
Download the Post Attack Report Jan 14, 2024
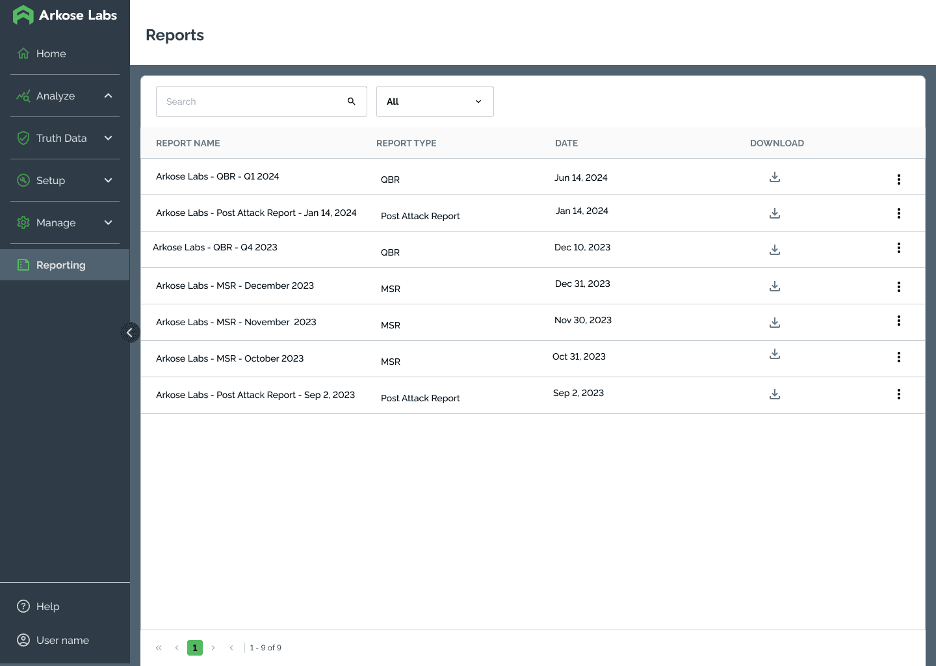click(774, 213)
